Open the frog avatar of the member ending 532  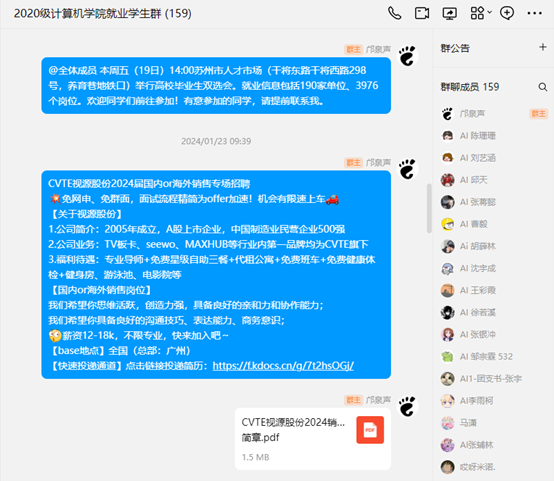click(447, 357)
